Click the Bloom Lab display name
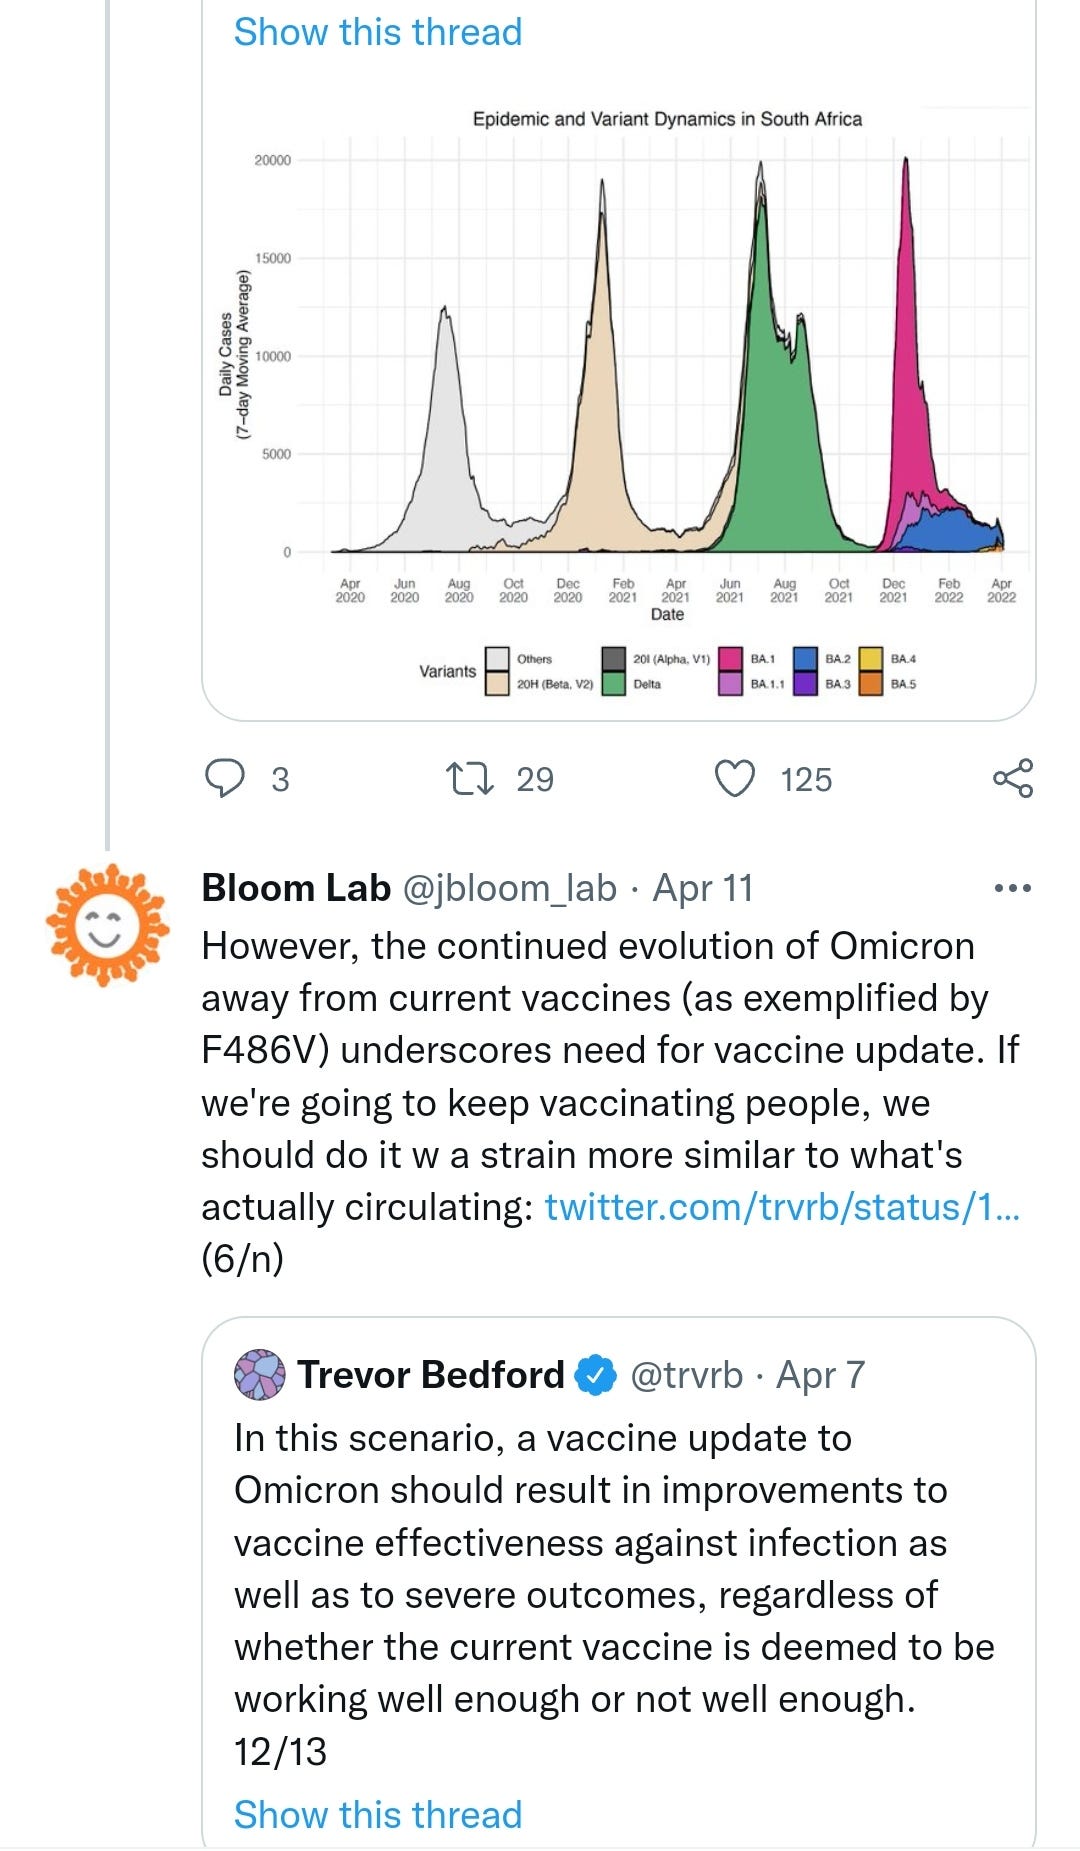The height and width of the screenshot is (1851, 1080). [296, 888]
